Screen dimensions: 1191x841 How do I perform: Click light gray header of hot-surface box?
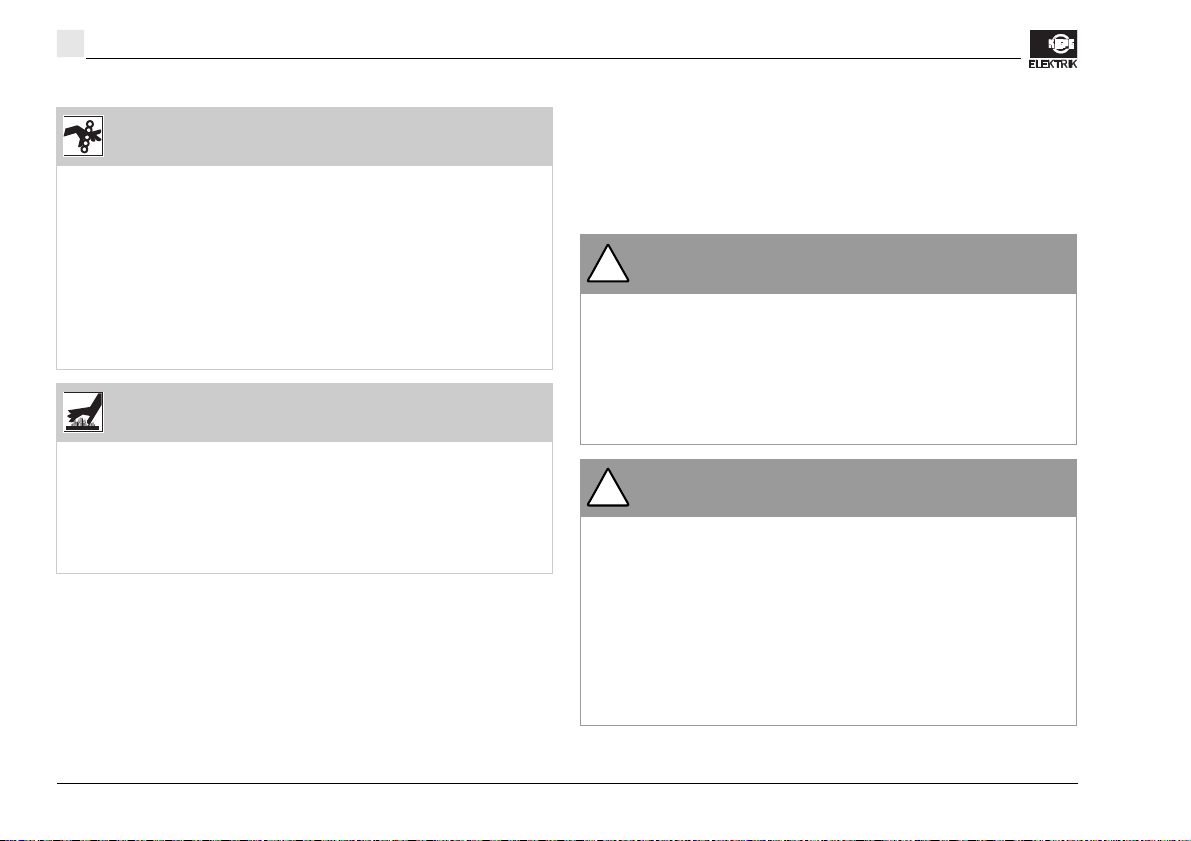(x=304, y=413)
